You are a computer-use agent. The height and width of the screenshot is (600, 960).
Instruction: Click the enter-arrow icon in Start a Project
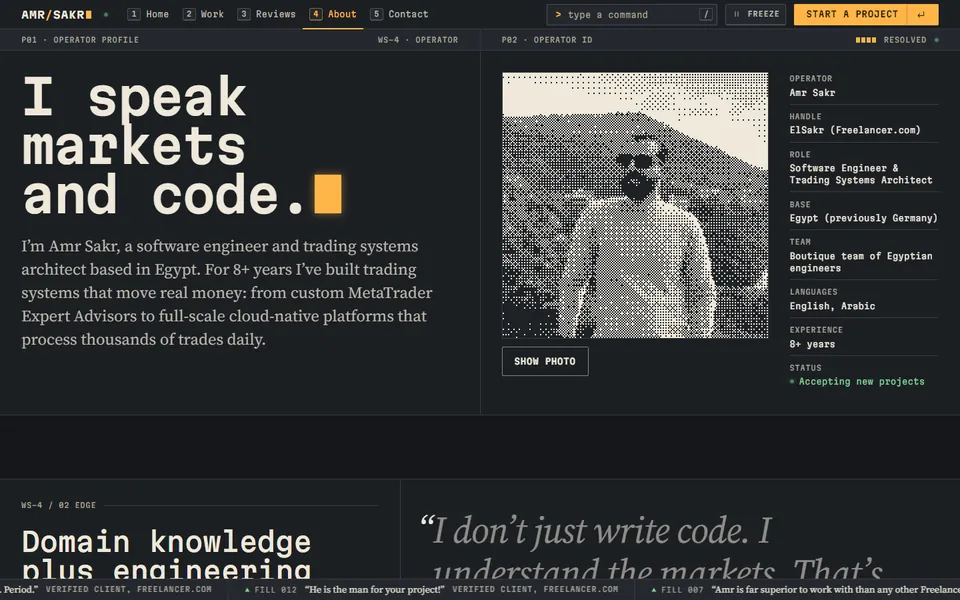921,15
